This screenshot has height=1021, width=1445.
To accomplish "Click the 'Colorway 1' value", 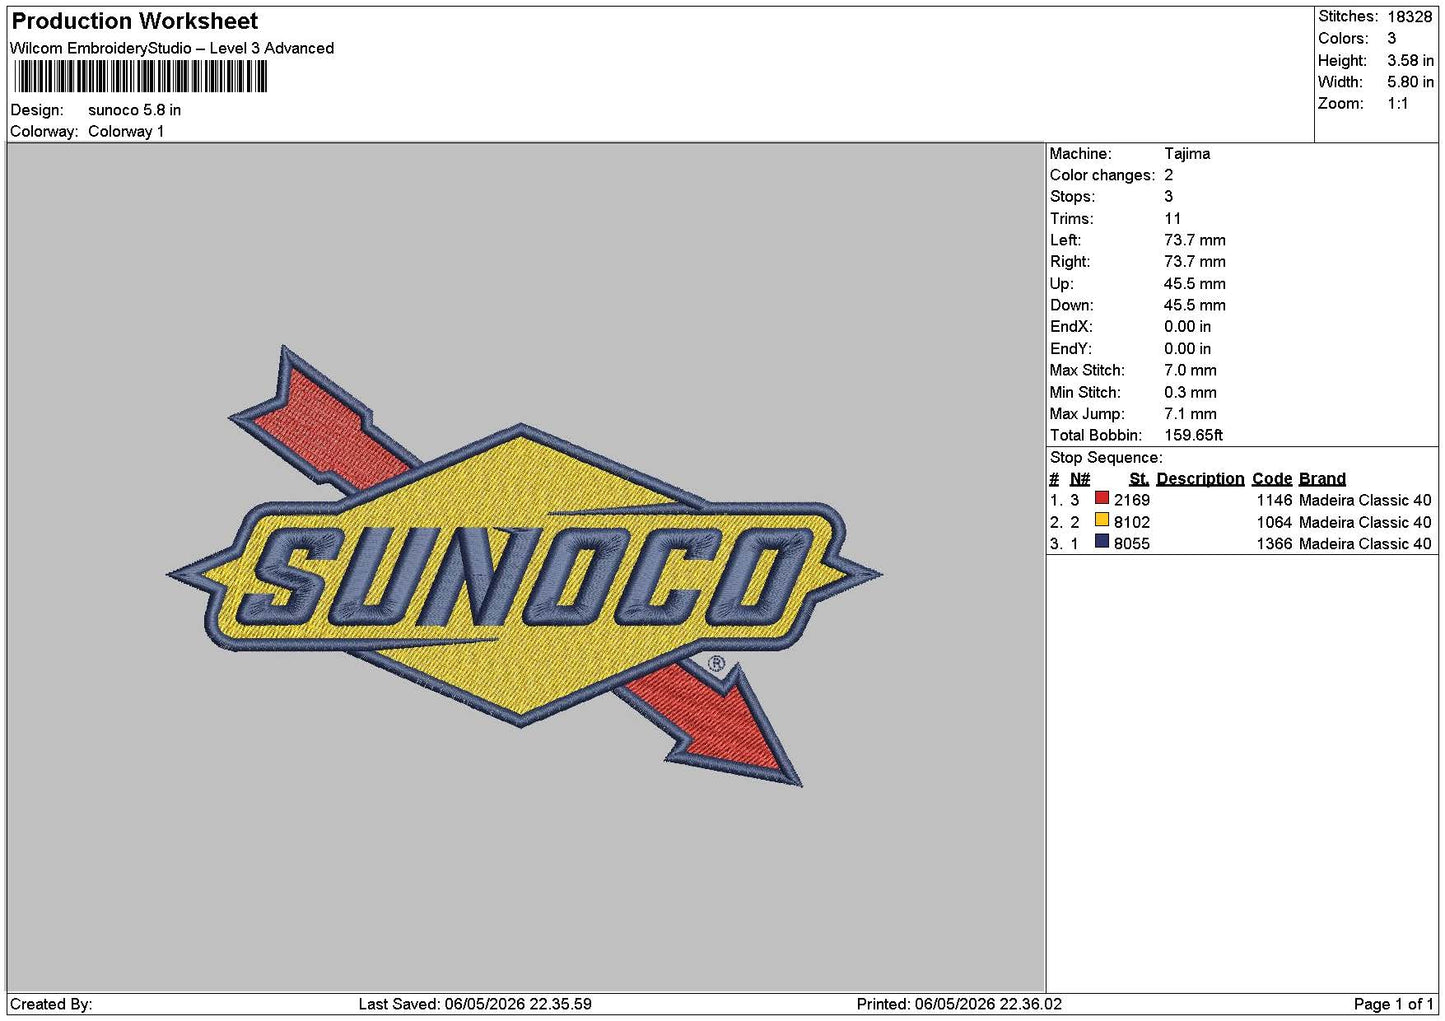I will click(126, 131).
